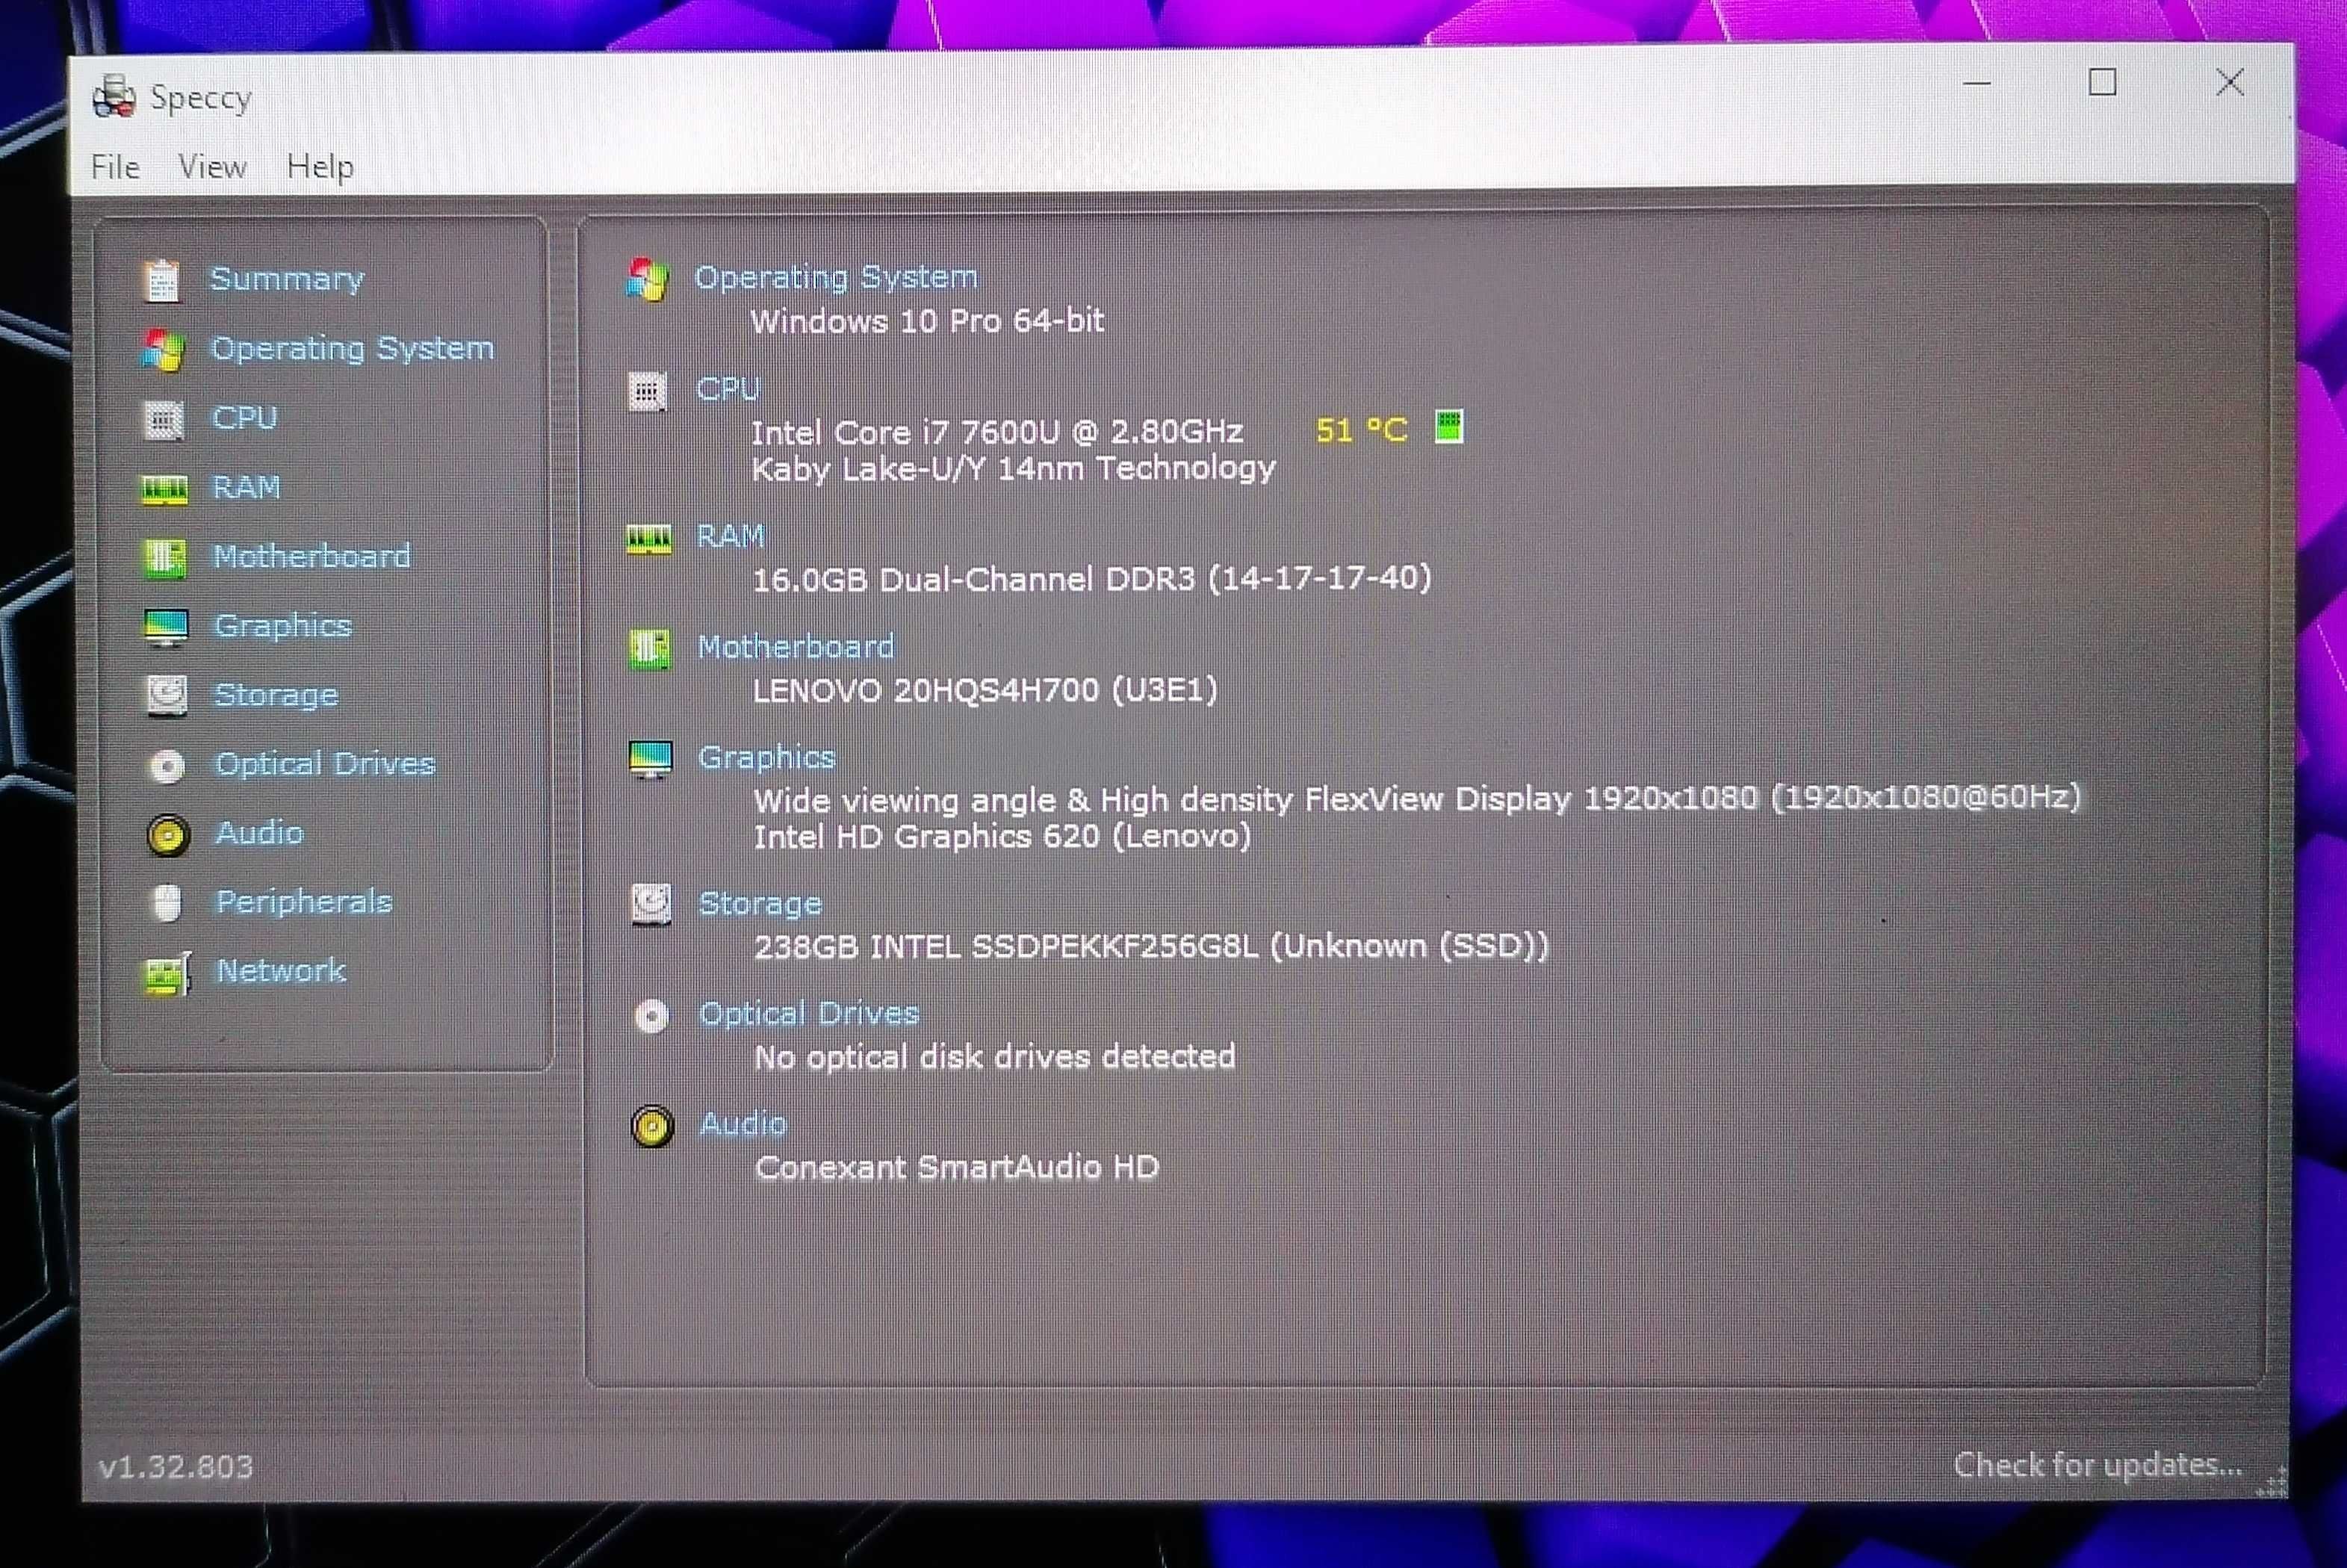Click the Windows flag icon in summary panel
This screenshot has height=1568, width=2347.
[x=647, y=279]
